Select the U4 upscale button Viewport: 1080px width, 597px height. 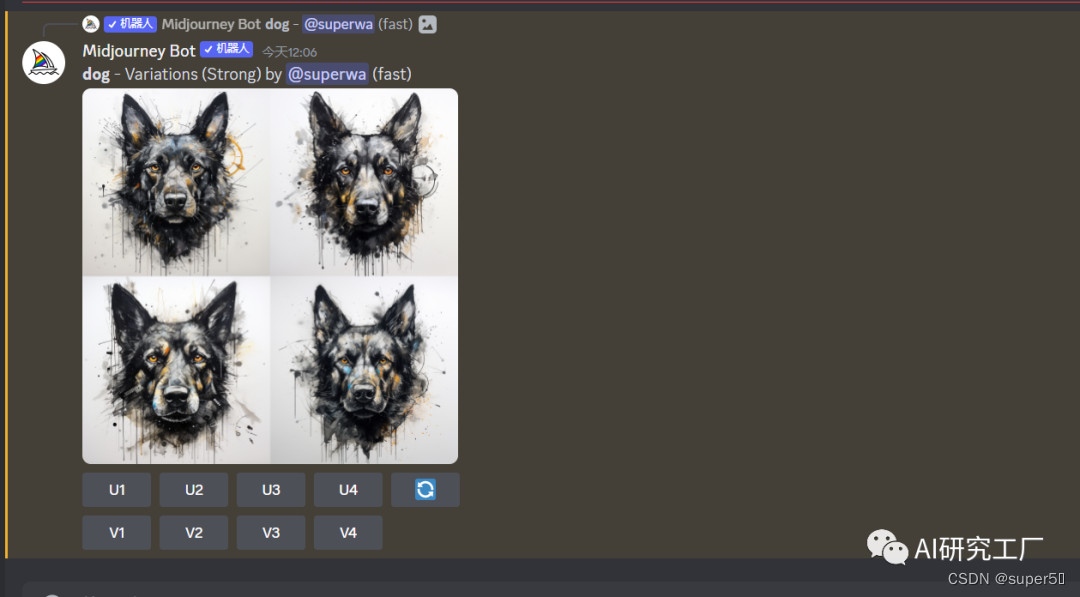click(x=348, y=490)
